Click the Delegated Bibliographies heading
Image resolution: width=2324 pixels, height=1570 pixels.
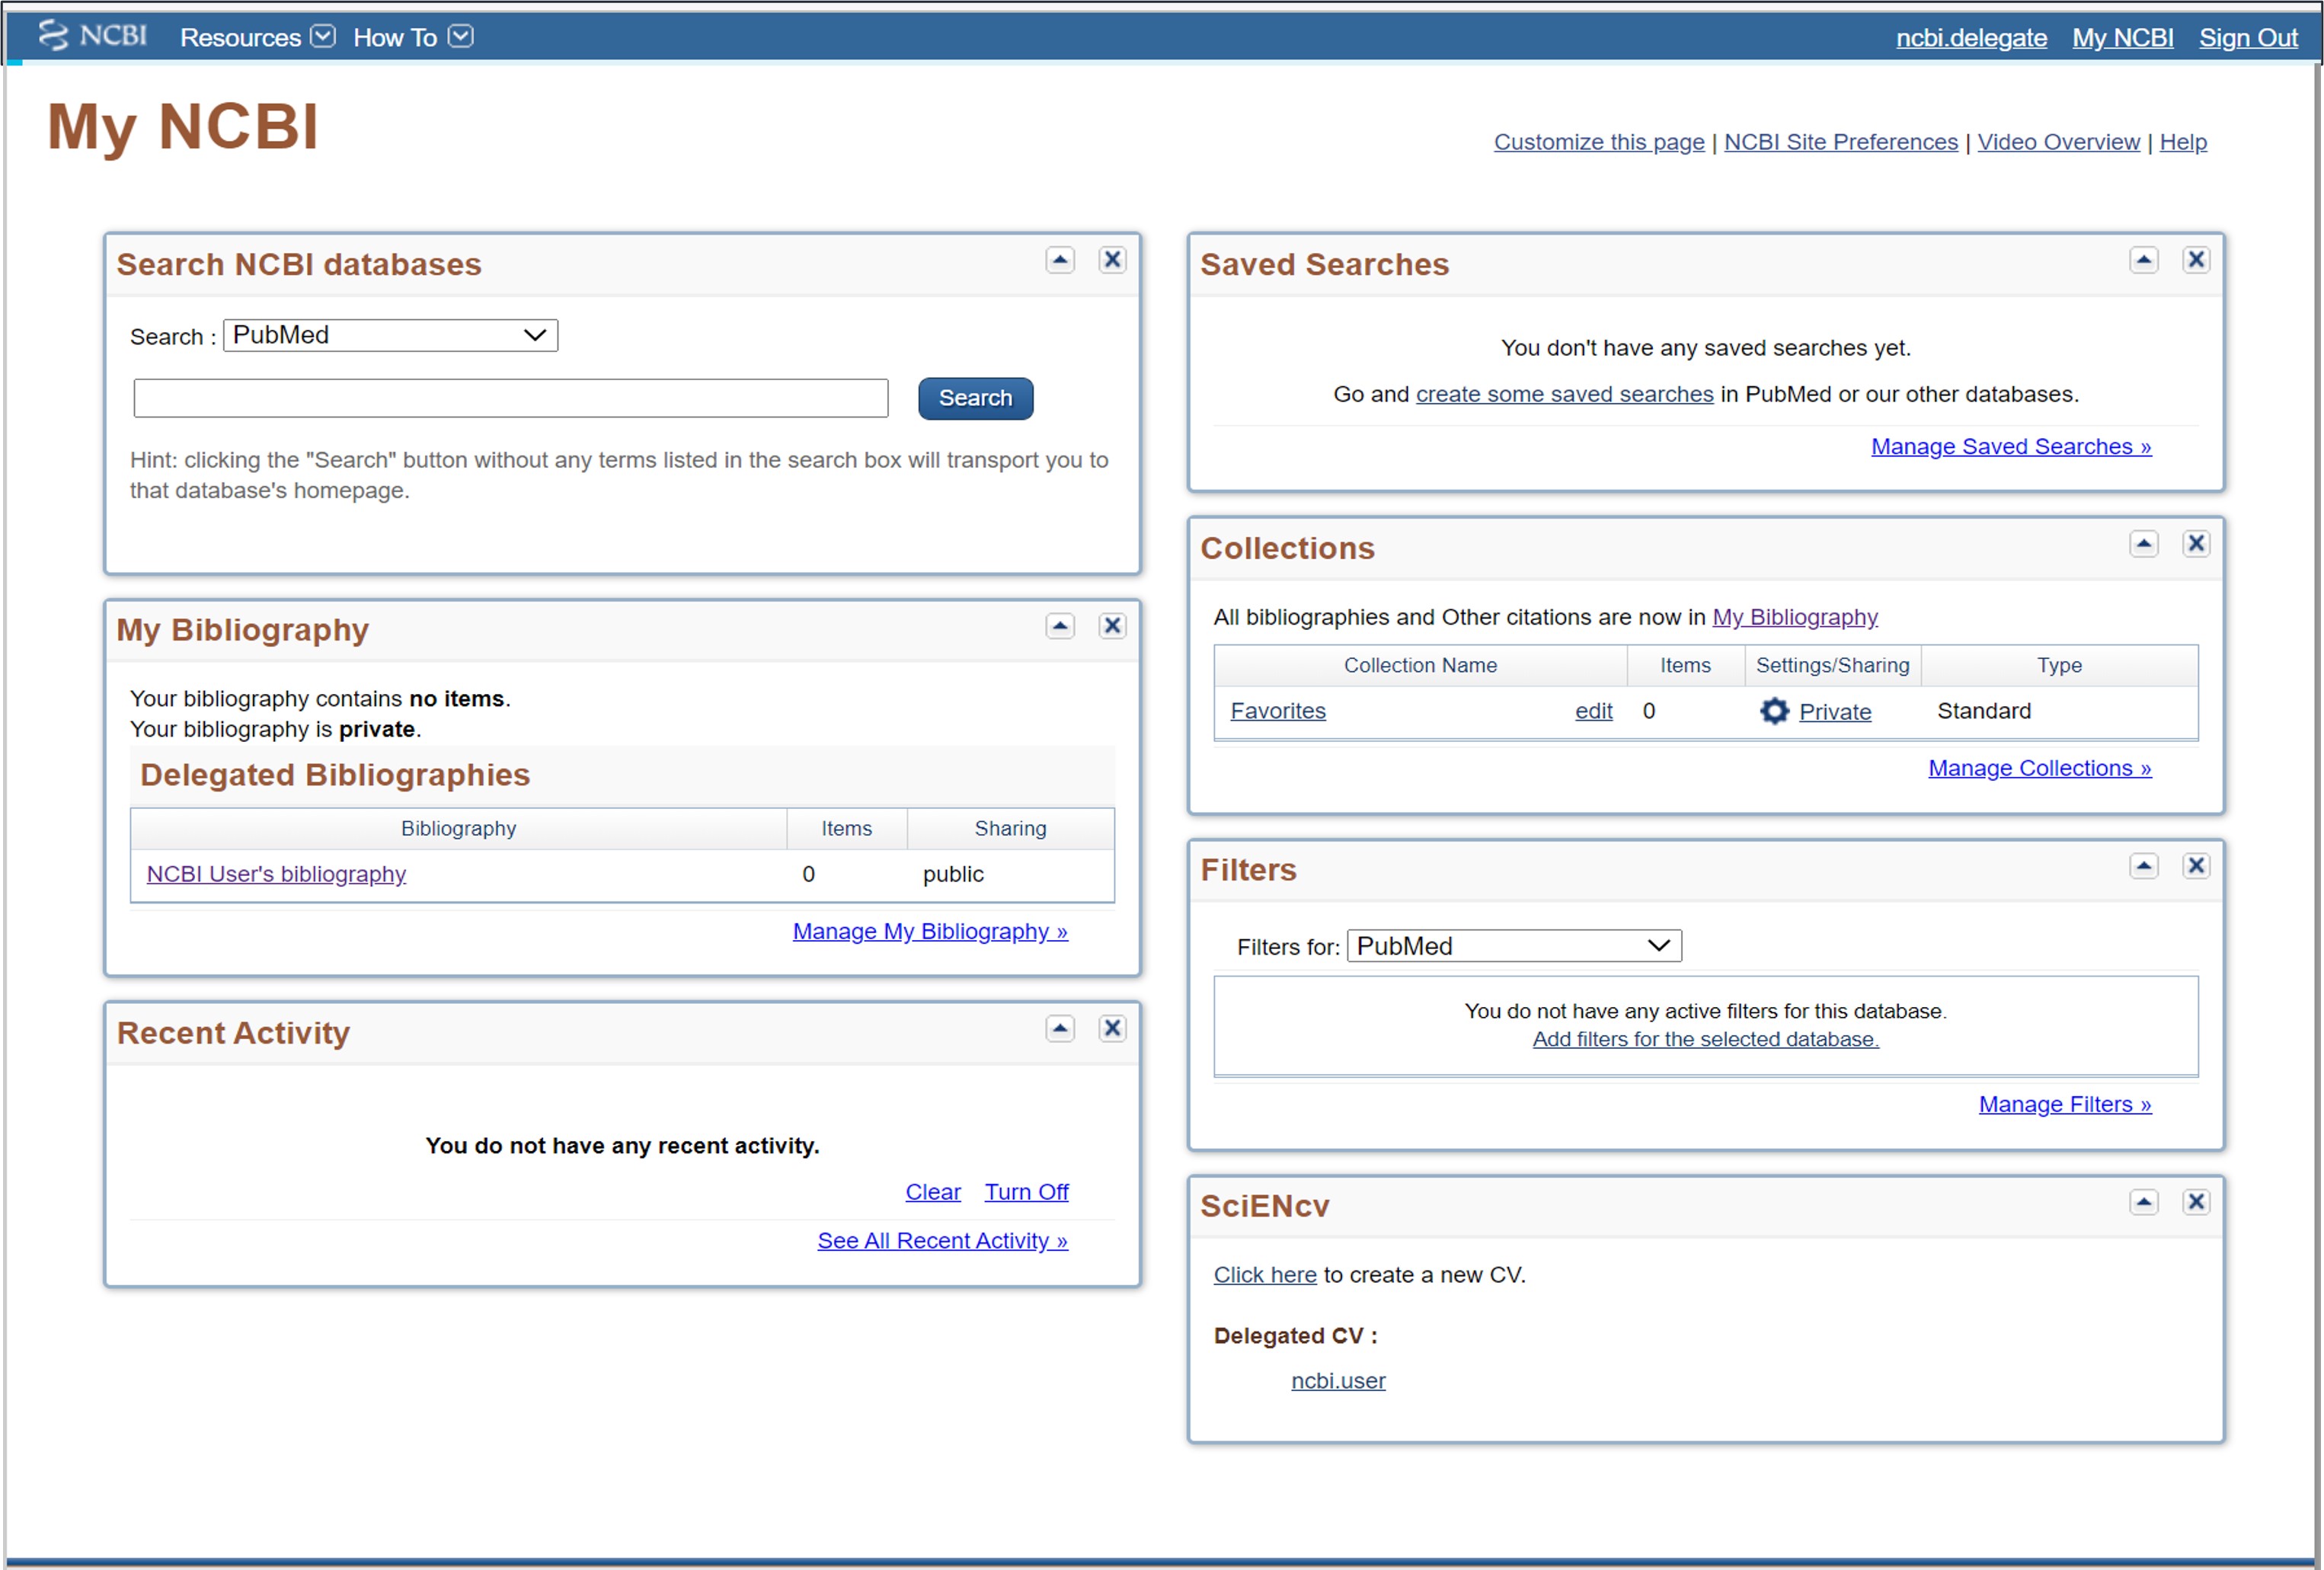(335, 775)
